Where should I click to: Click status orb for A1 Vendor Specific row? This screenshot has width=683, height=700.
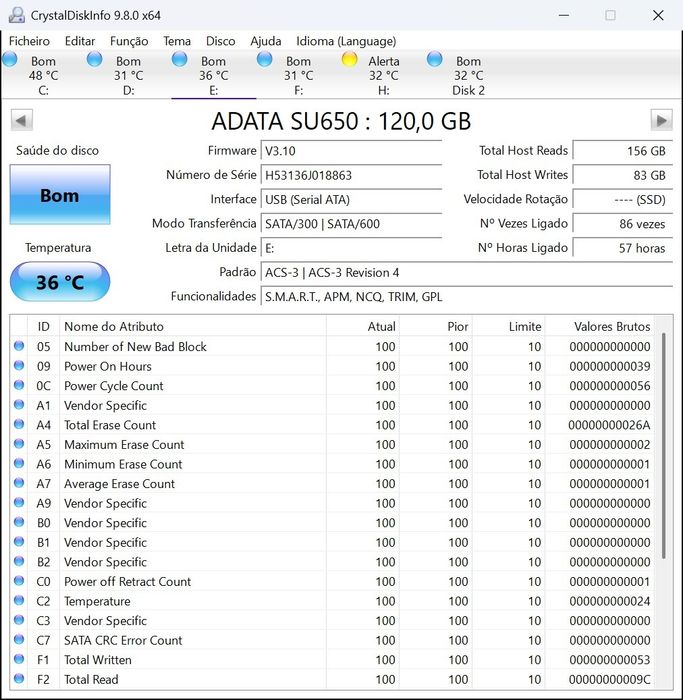click(x=19, y=405)
